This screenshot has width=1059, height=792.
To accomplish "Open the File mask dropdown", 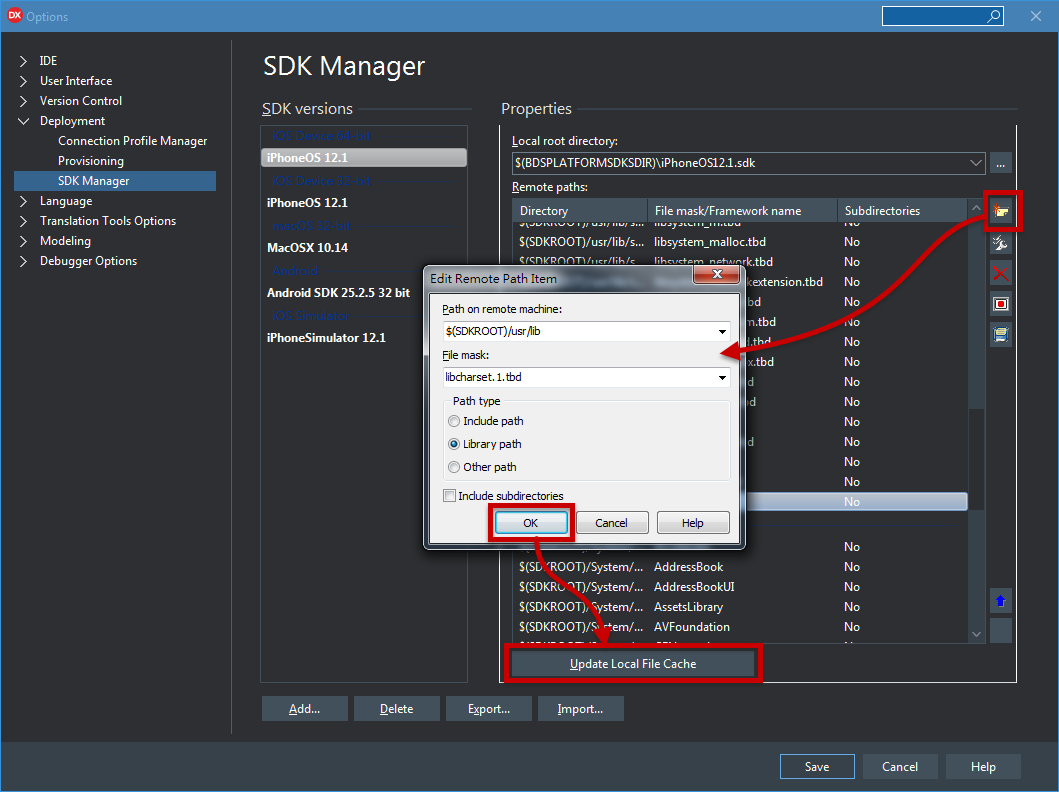I will pos(722,377).
